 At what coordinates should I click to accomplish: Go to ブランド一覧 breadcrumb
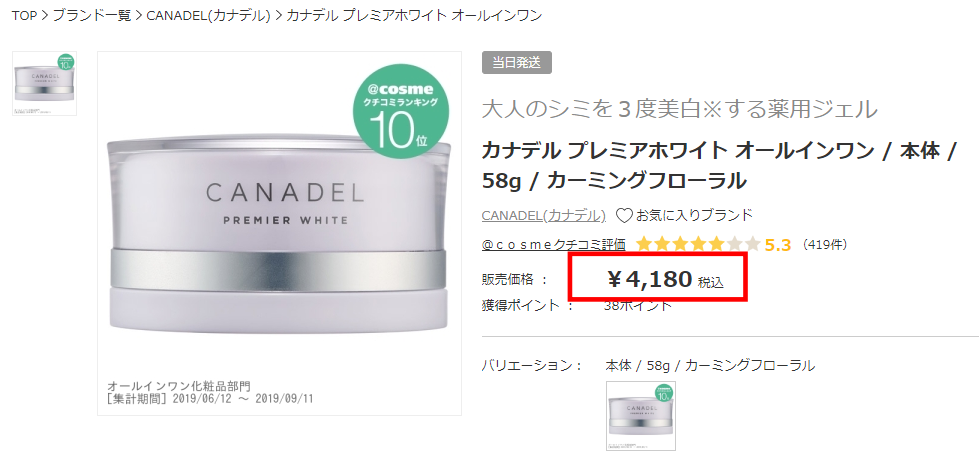(x=92, y=16)
